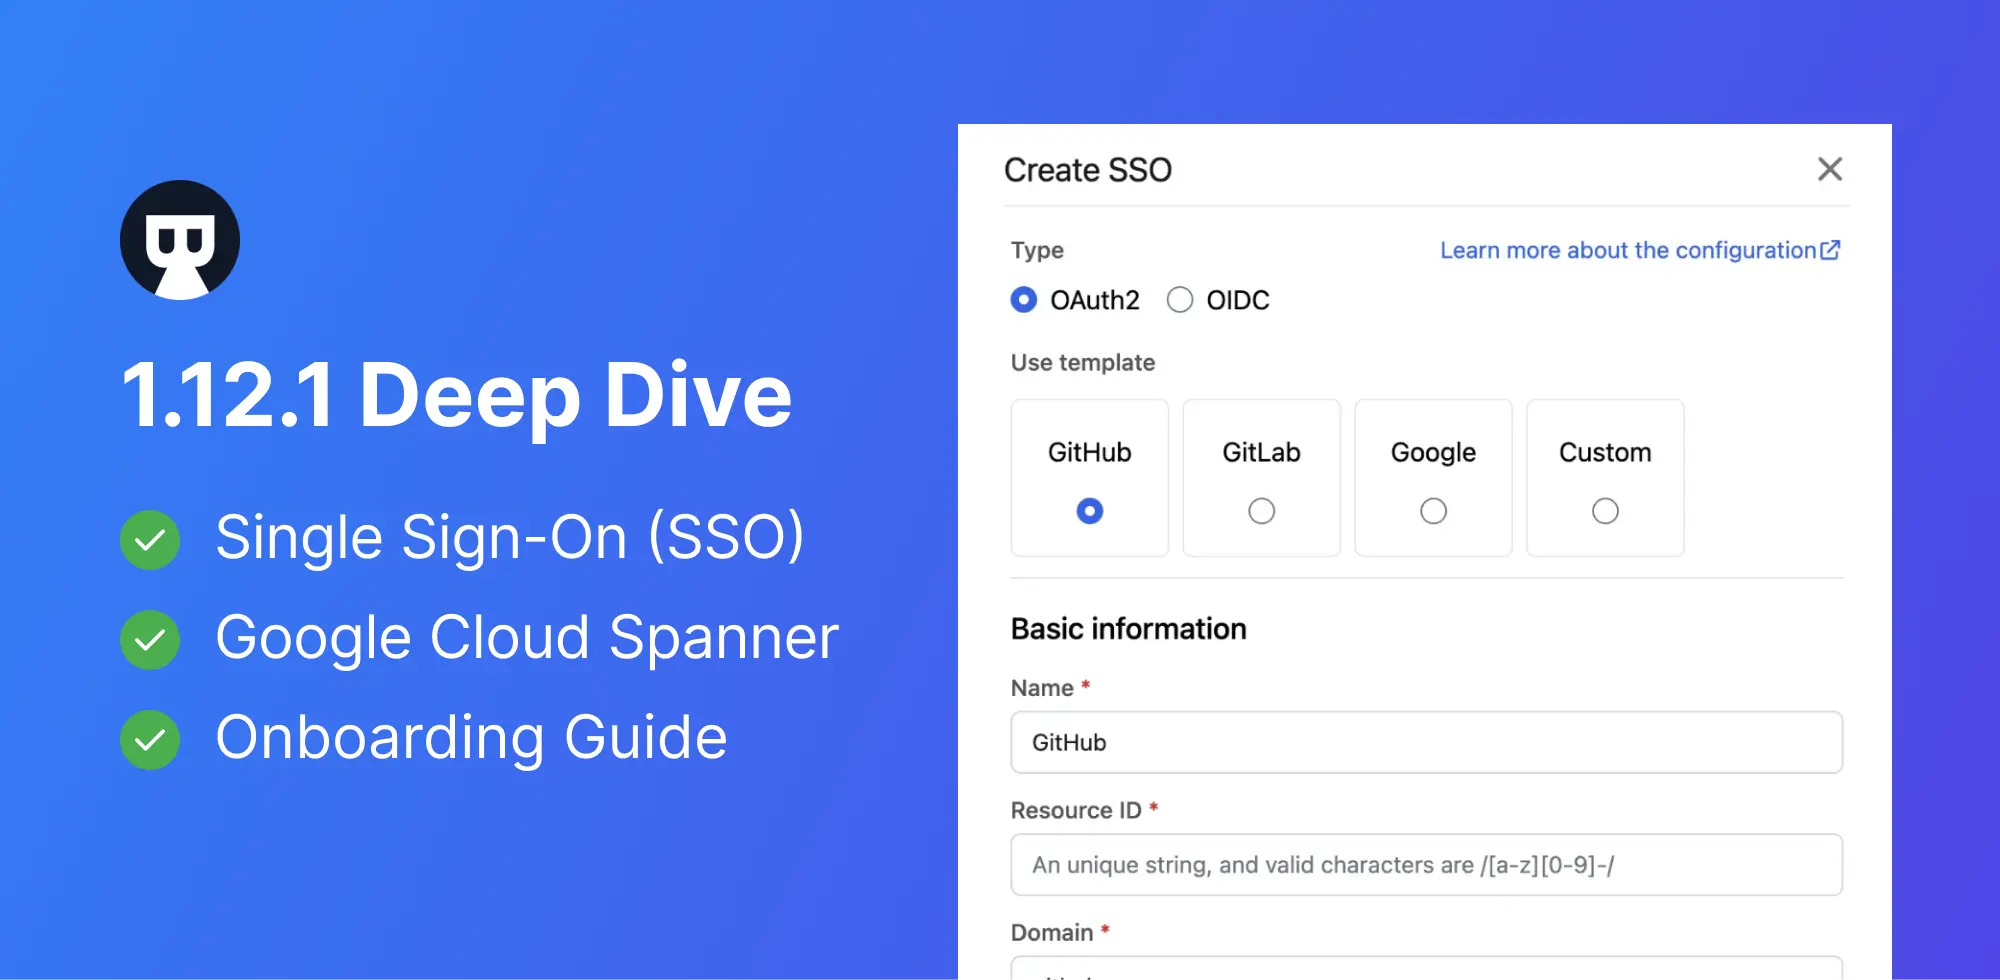Click the app logo icon
The height and width of the screenshot is (980, 2000).
[x=180, y=239]
